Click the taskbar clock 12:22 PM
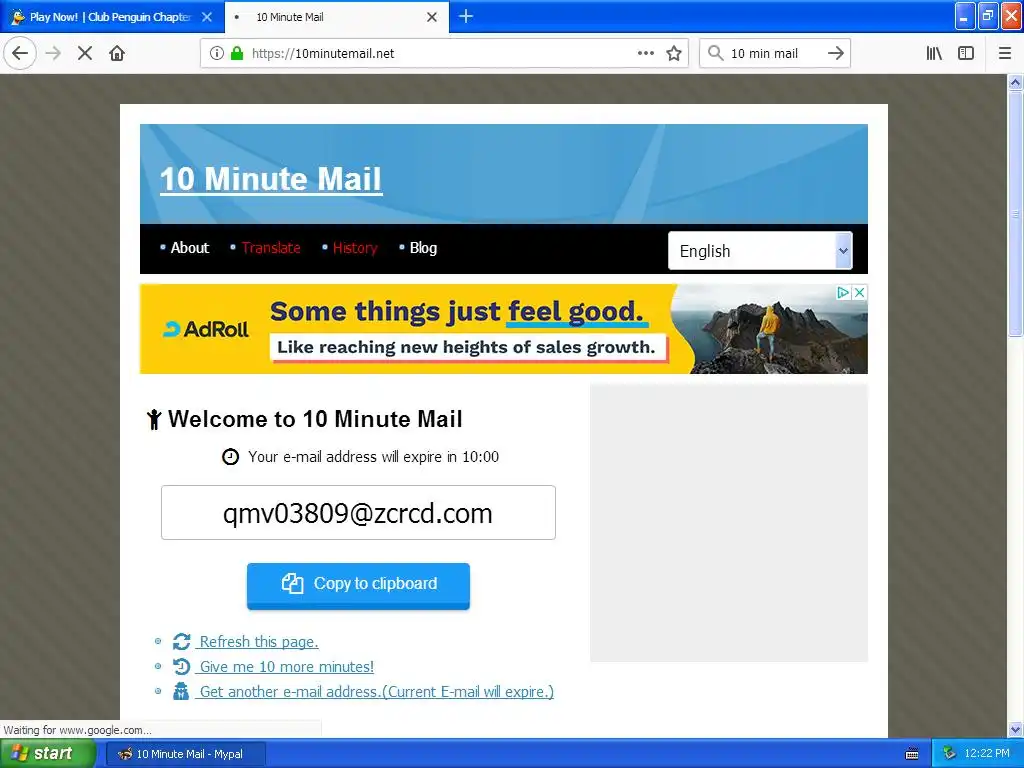 click(987, 754)
